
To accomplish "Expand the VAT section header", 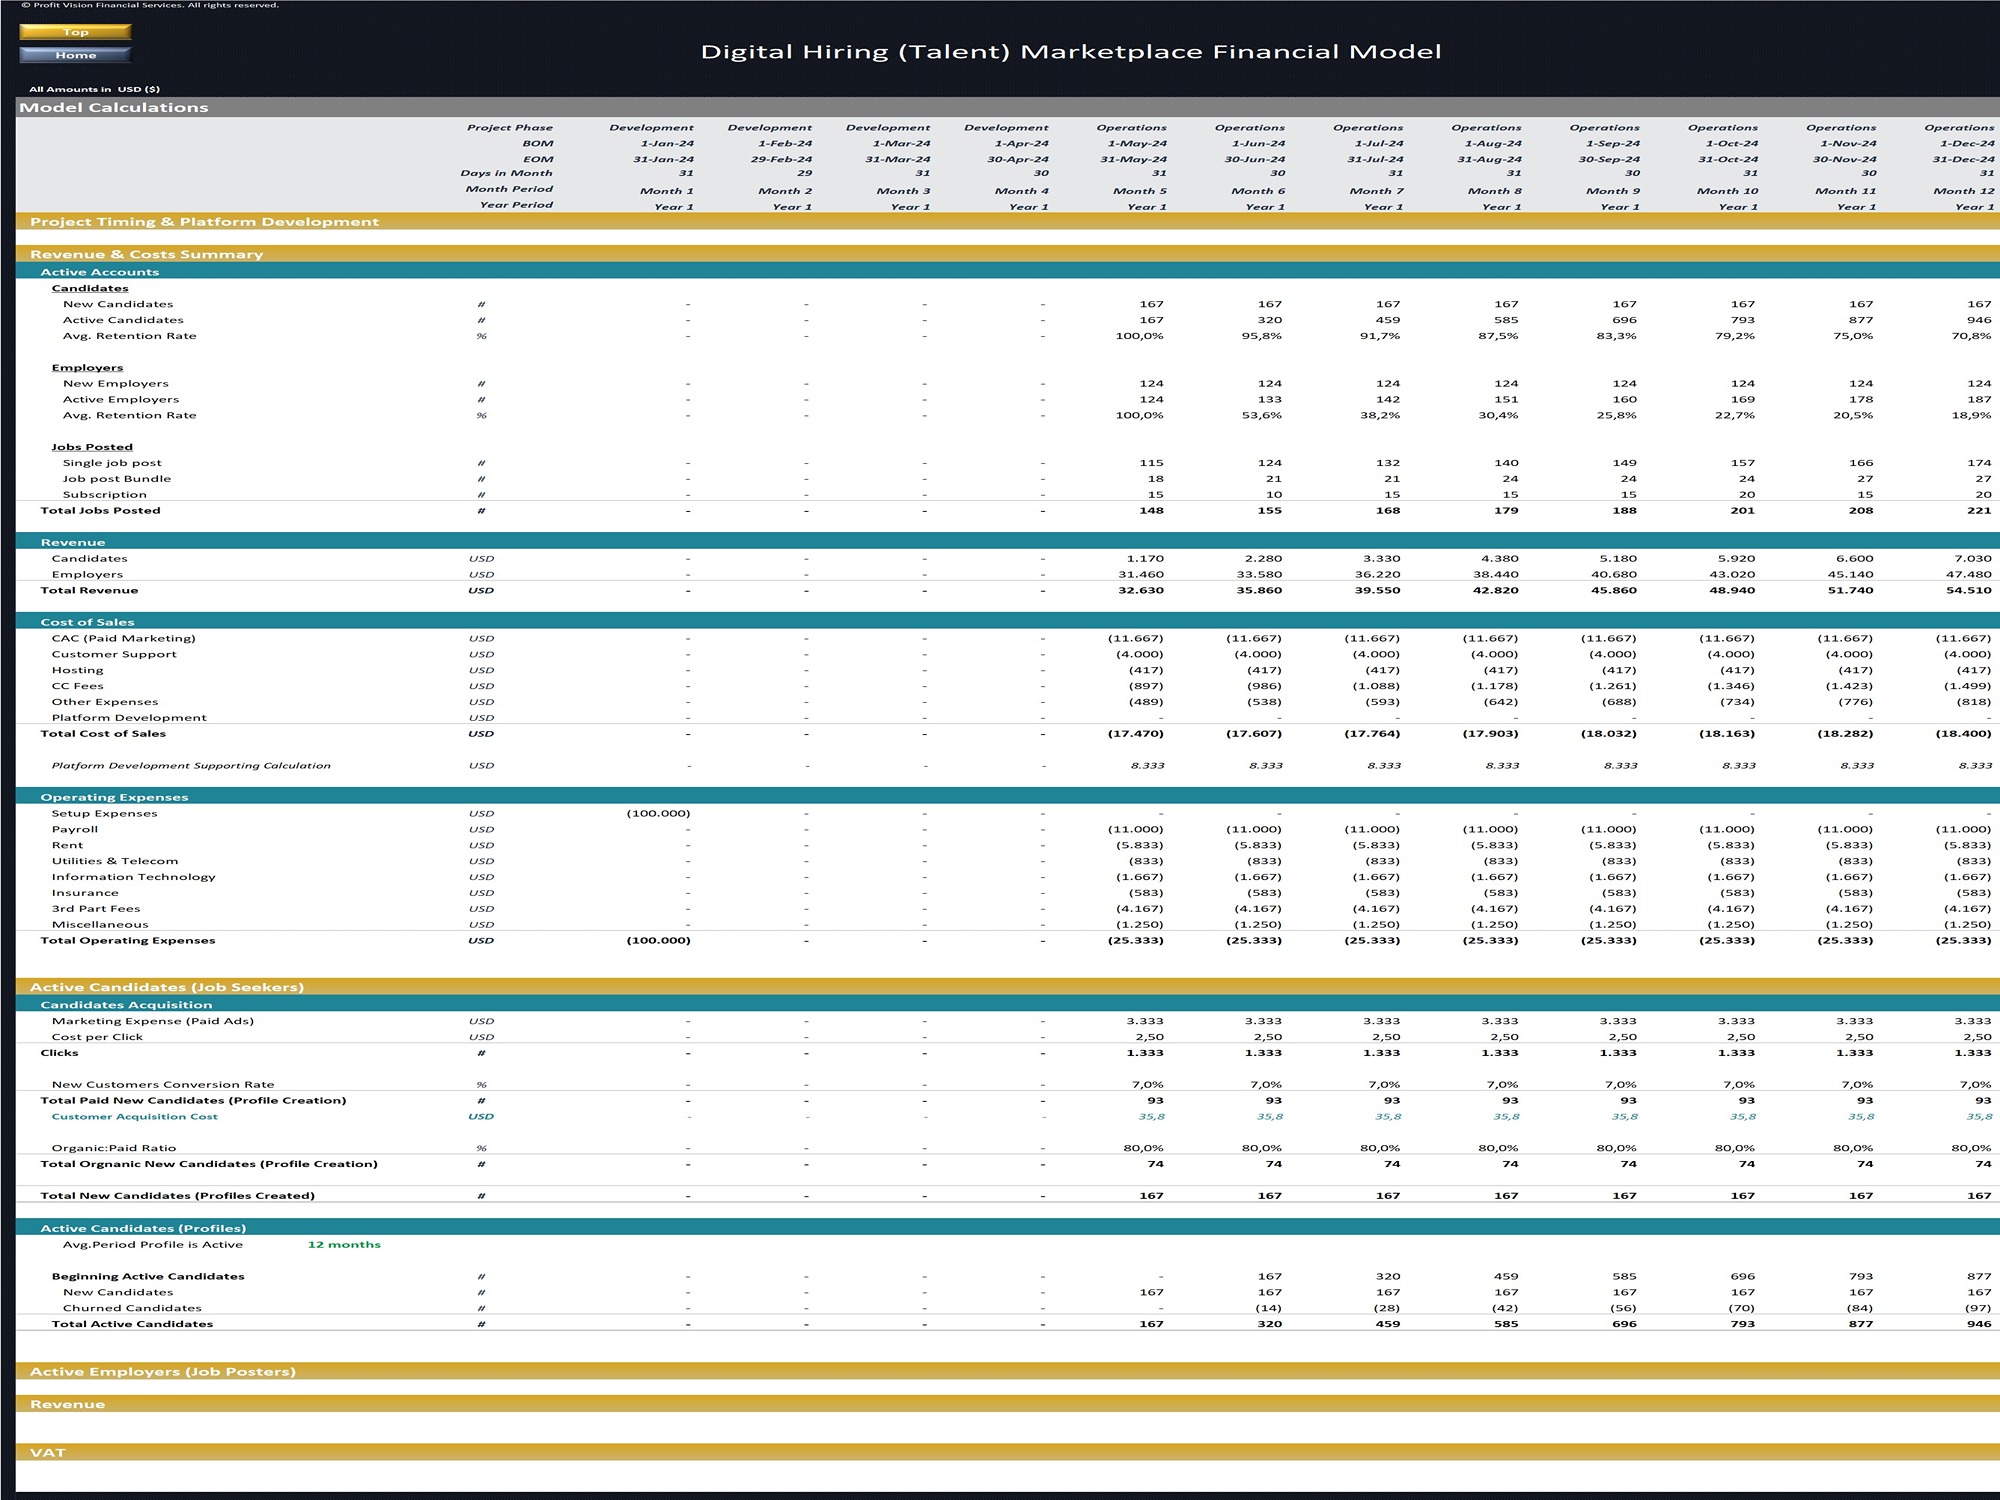I will click(x=1008, y=1452).
